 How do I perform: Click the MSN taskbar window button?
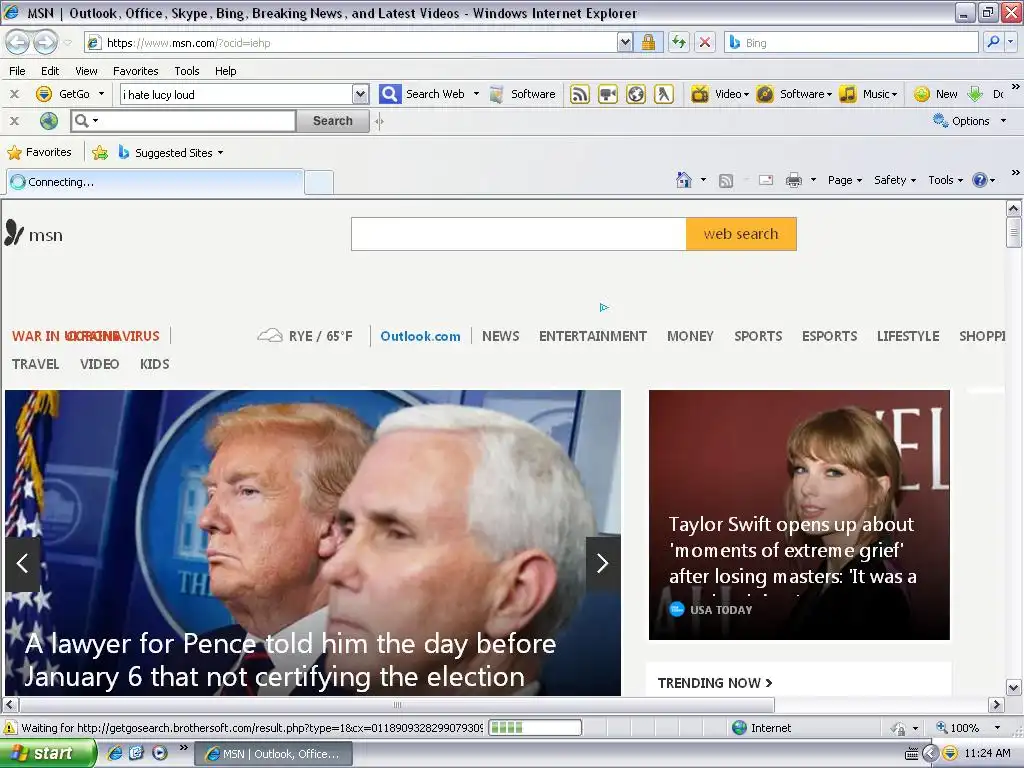pos(274,754)
